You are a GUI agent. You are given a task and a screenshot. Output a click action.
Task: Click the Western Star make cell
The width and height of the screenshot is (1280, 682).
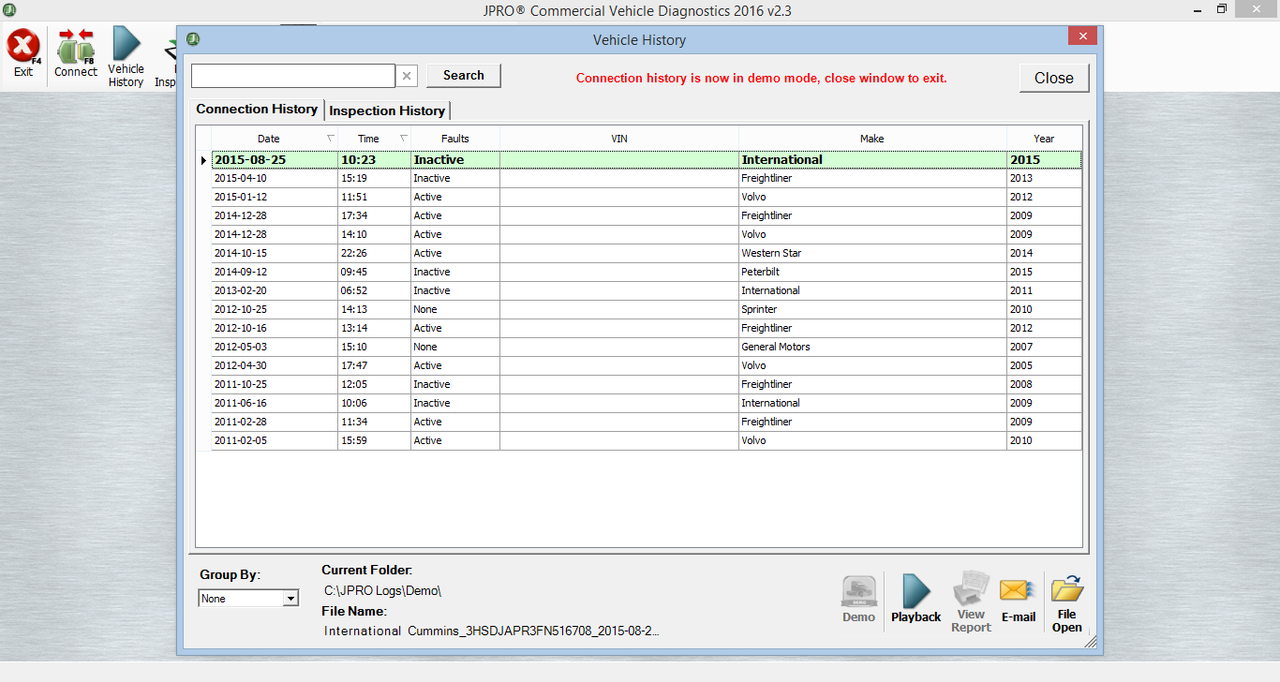click(x=873, y=253)
